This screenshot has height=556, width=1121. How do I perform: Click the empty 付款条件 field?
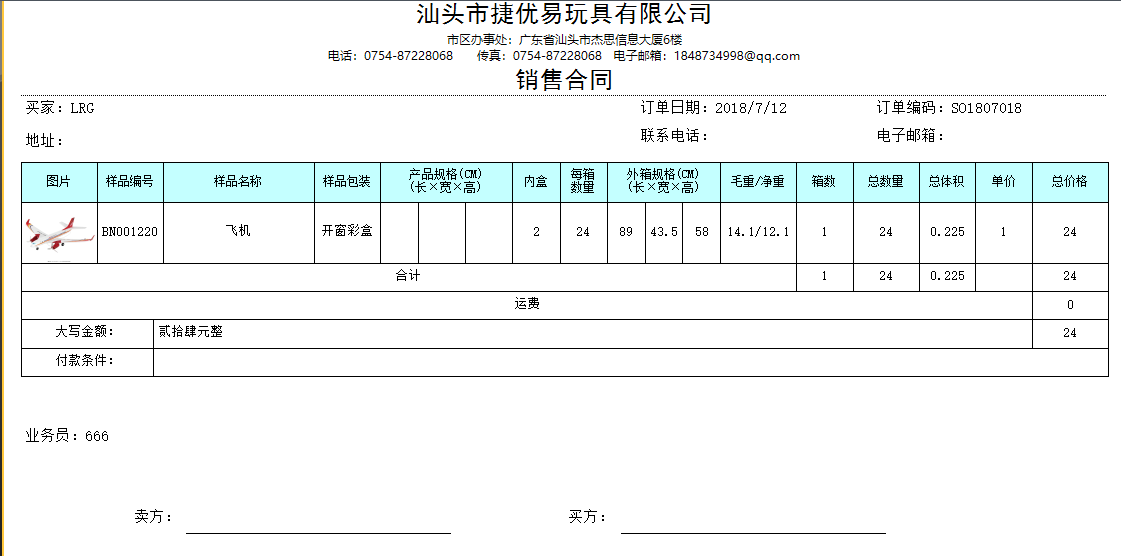[x=630, y=362]
